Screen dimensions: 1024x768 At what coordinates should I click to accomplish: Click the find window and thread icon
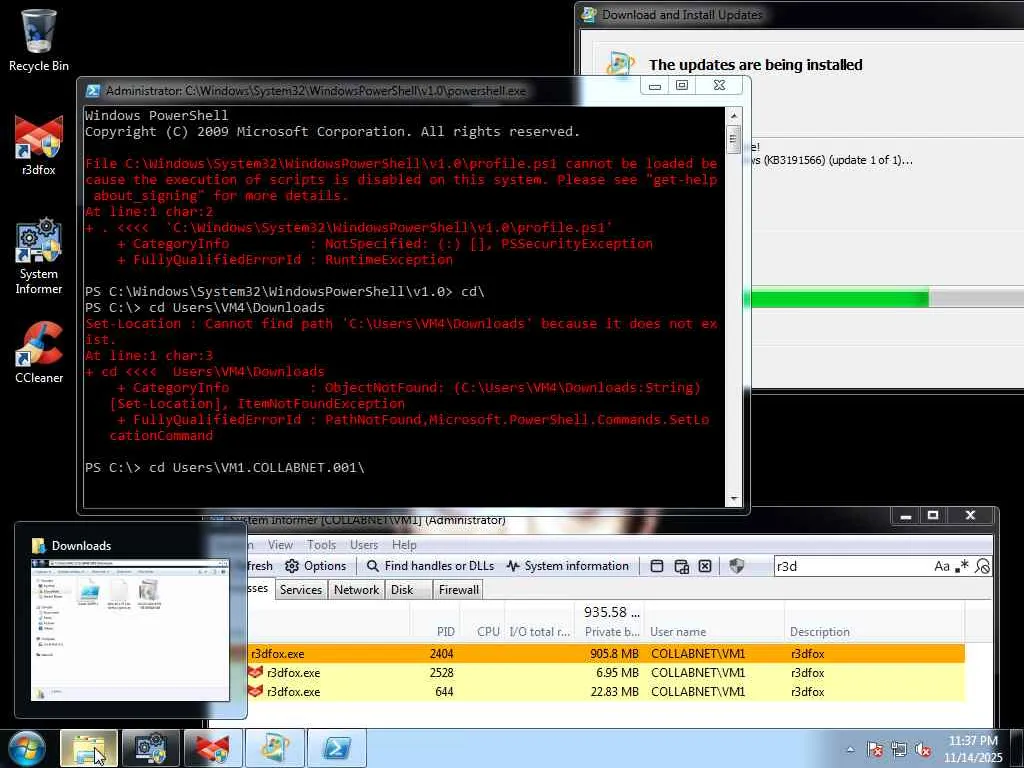[681, 566]
